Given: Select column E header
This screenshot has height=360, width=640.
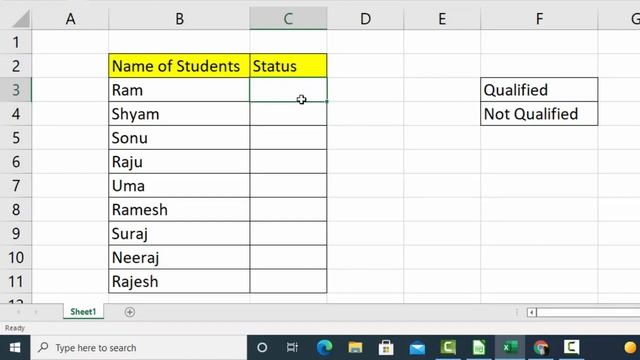Looking at the screenshot, I should (442, 19).
